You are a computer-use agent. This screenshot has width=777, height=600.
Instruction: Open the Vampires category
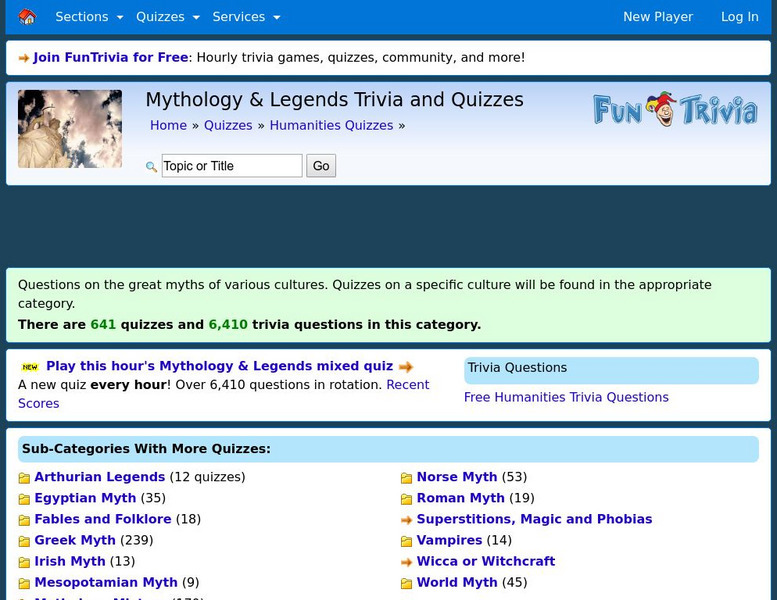point(449,540)
